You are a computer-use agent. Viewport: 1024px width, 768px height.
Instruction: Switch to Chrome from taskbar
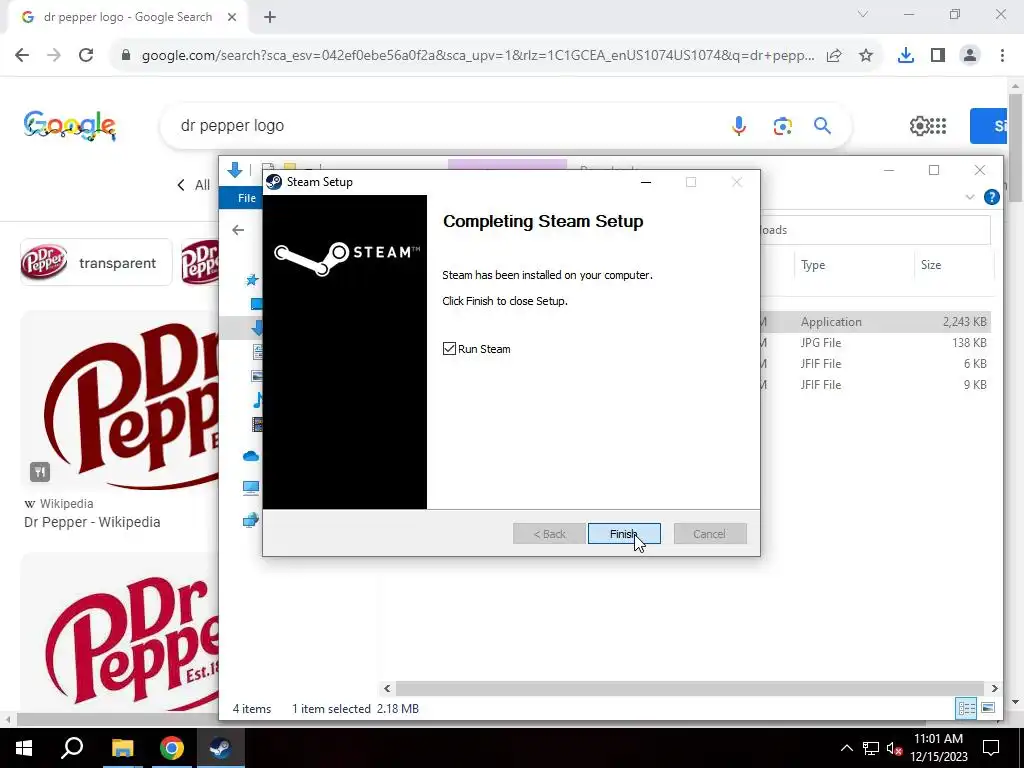point(172,748)
